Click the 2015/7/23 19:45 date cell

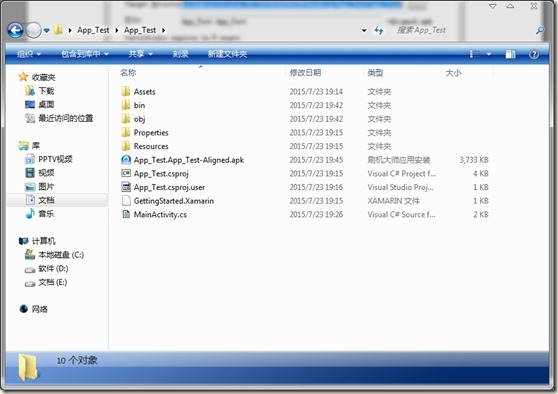click(x=316, y=160)
